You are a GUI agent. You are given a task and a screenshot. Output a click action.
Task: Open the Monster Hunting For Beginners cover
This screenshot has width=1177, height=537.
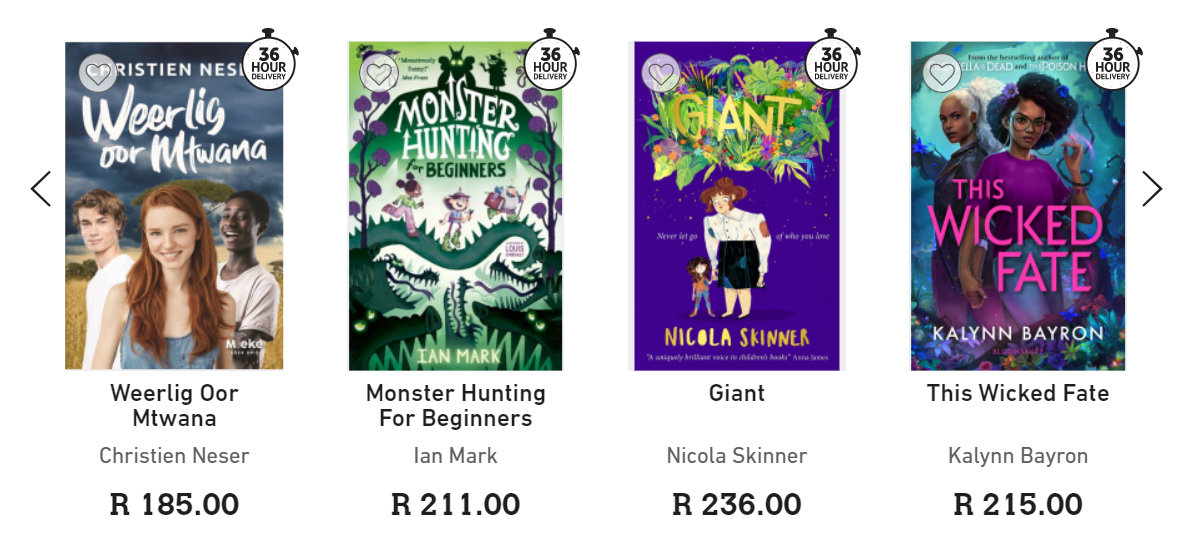455,230
